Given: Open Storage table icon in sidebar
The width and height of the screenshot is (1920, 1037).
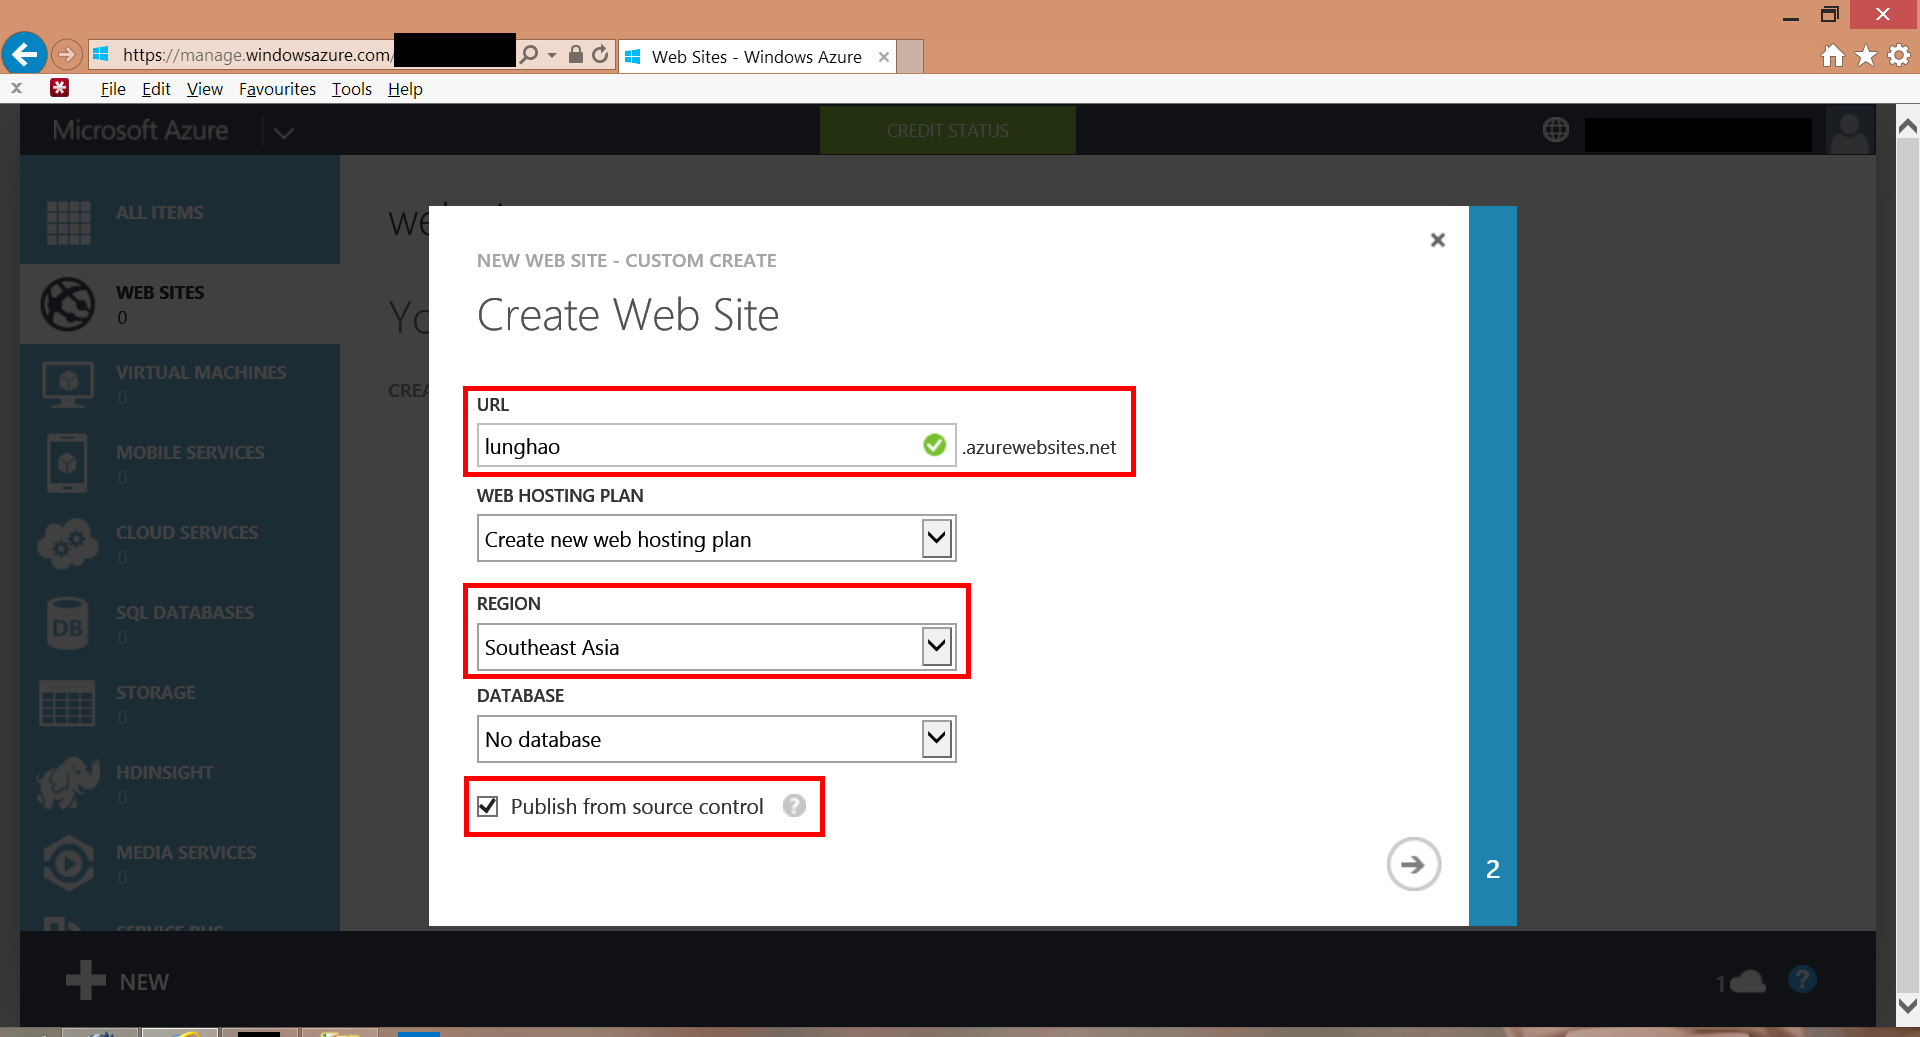Looking at the screenshot, I should [x=67, y=703].
